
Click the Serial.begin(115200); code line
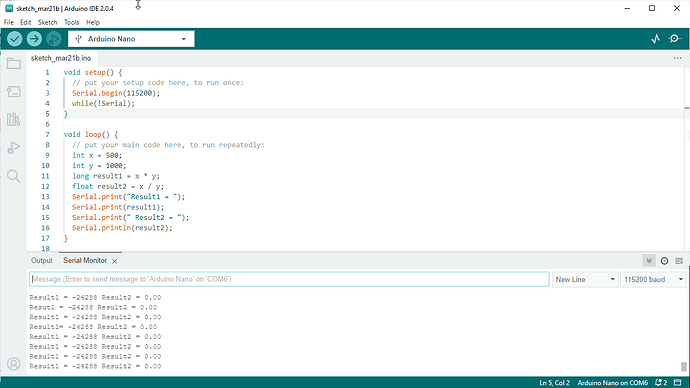116,93
